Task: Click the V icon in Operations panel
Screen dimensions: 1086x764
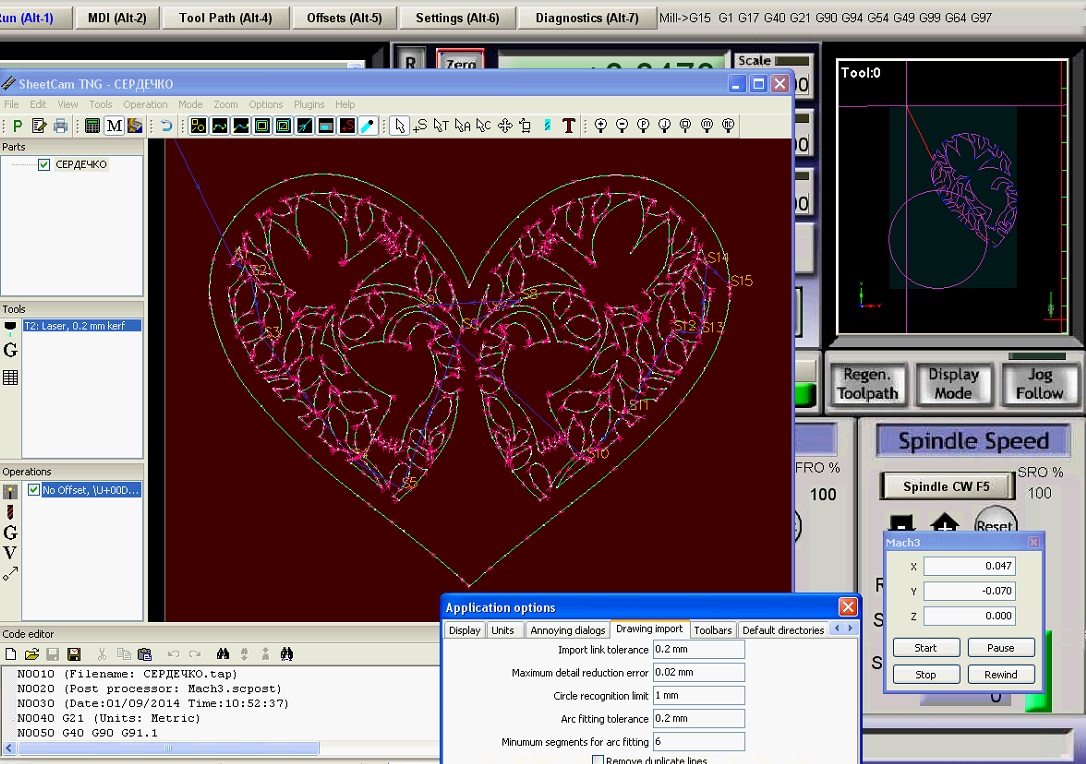Action: tap(10, 553)
